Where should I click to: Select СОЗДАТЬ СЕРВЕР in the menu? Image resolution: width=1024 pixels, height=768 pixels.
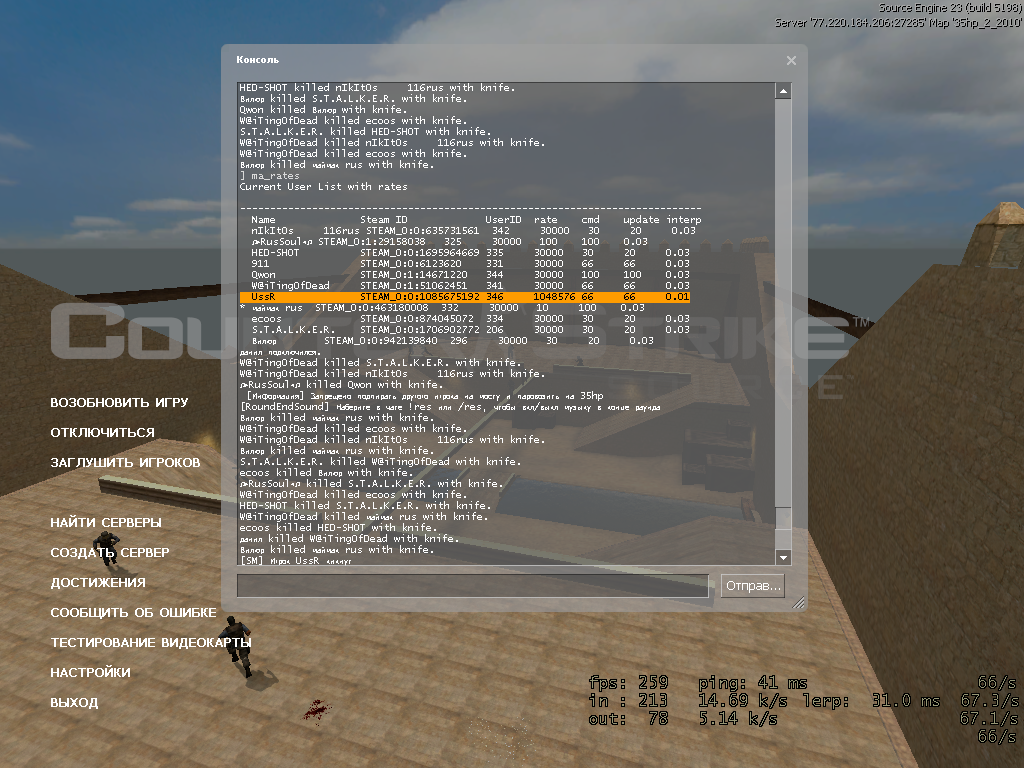pos(110,552)
